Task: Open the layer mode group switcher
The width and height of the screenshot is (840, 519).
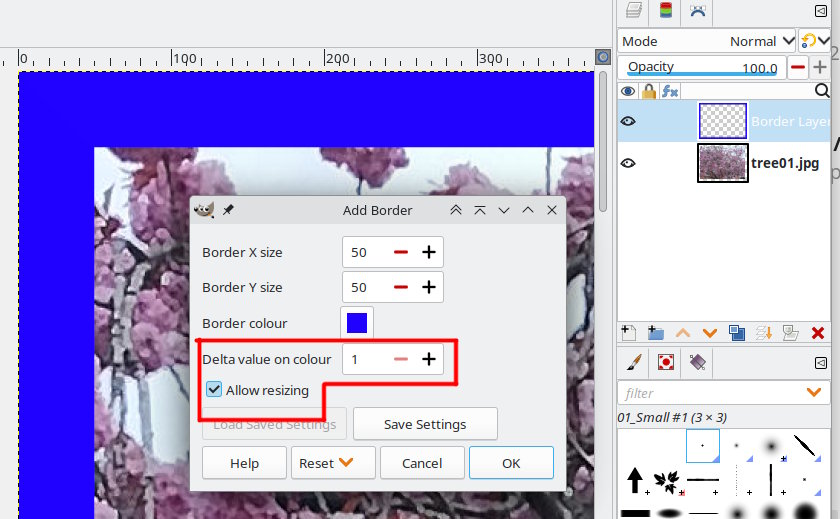Action: 815,41
